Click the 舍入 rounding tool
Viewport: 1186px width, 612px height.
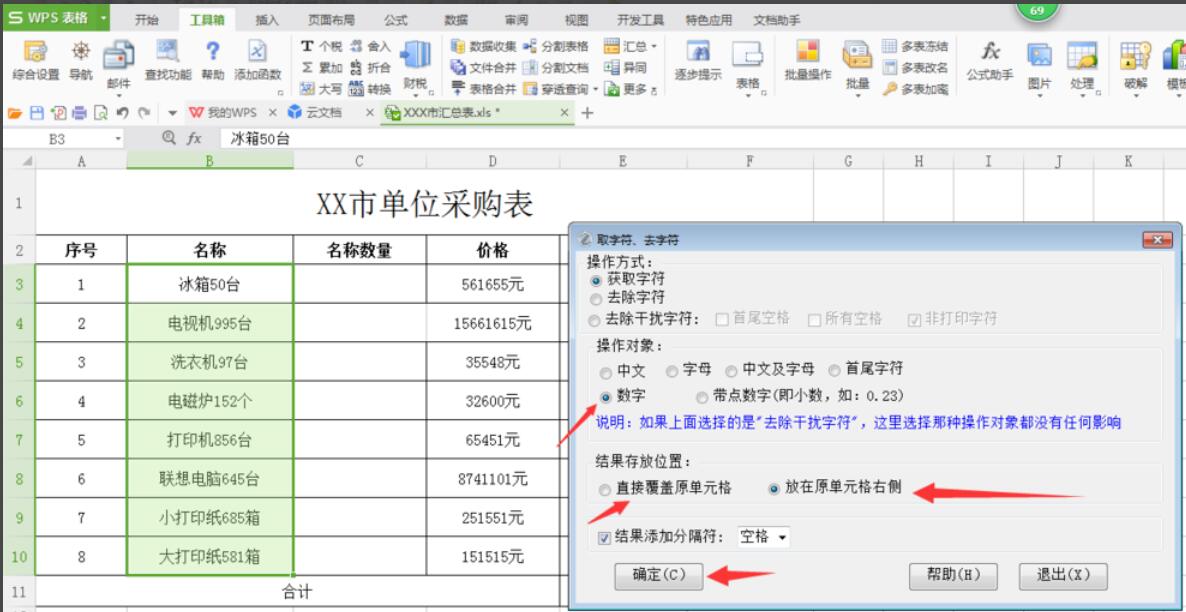tap(370, 47)
